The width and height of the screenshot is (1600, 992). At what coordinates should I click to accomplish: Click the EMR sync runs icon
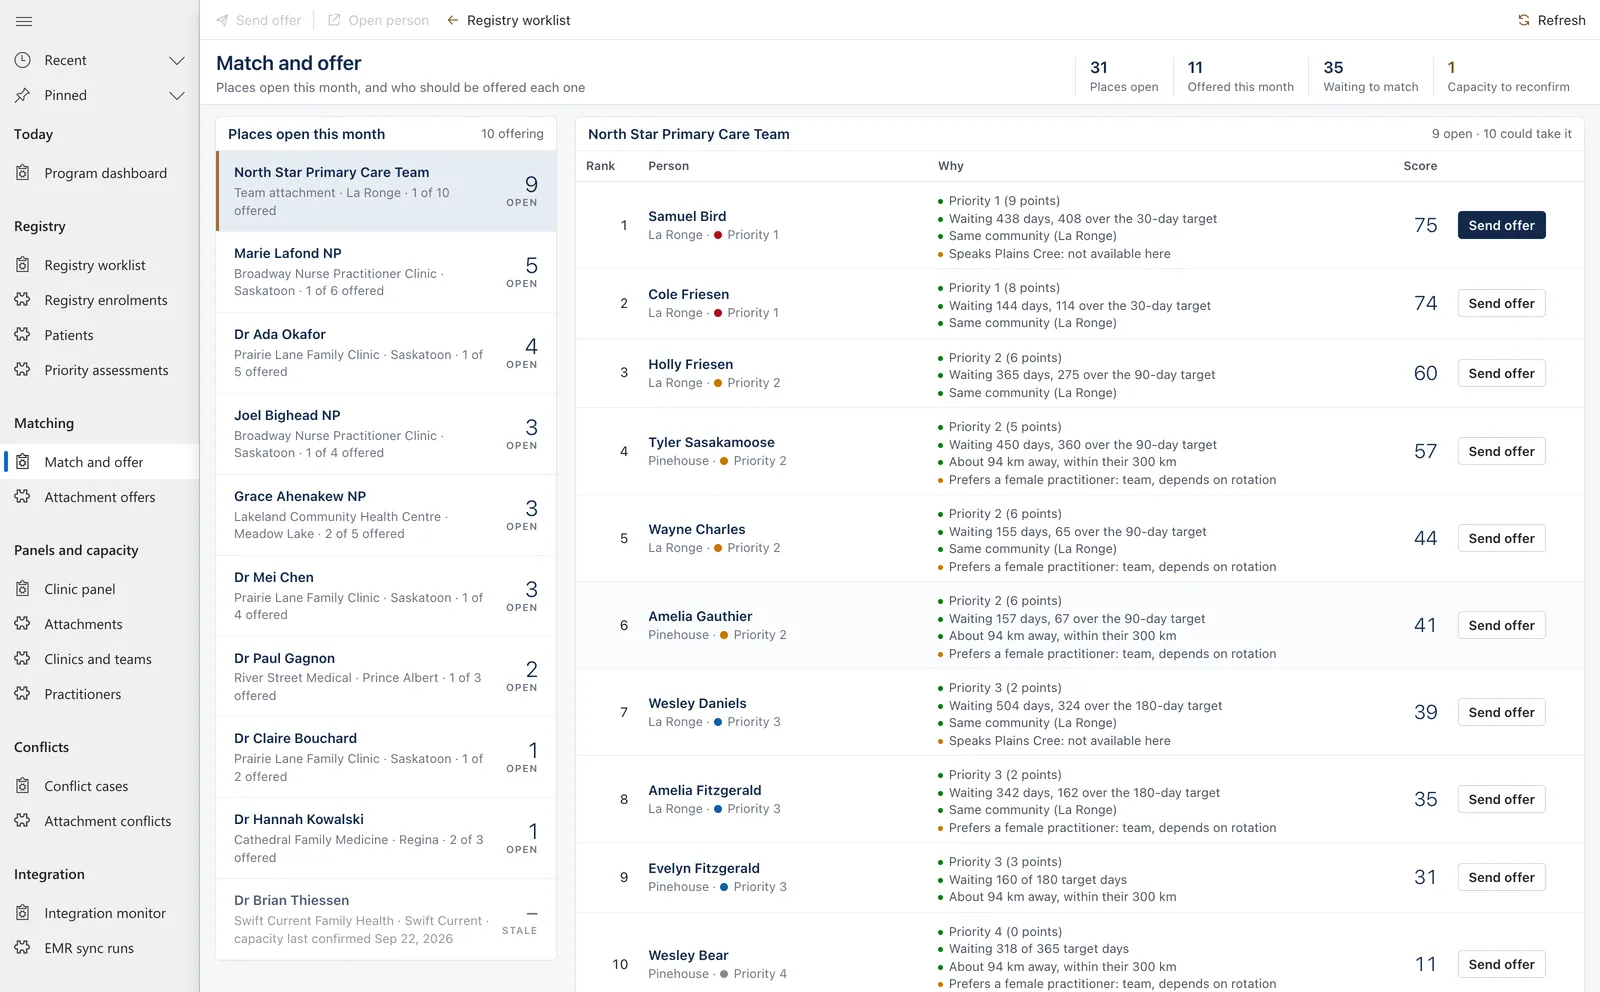coord(22,948)
